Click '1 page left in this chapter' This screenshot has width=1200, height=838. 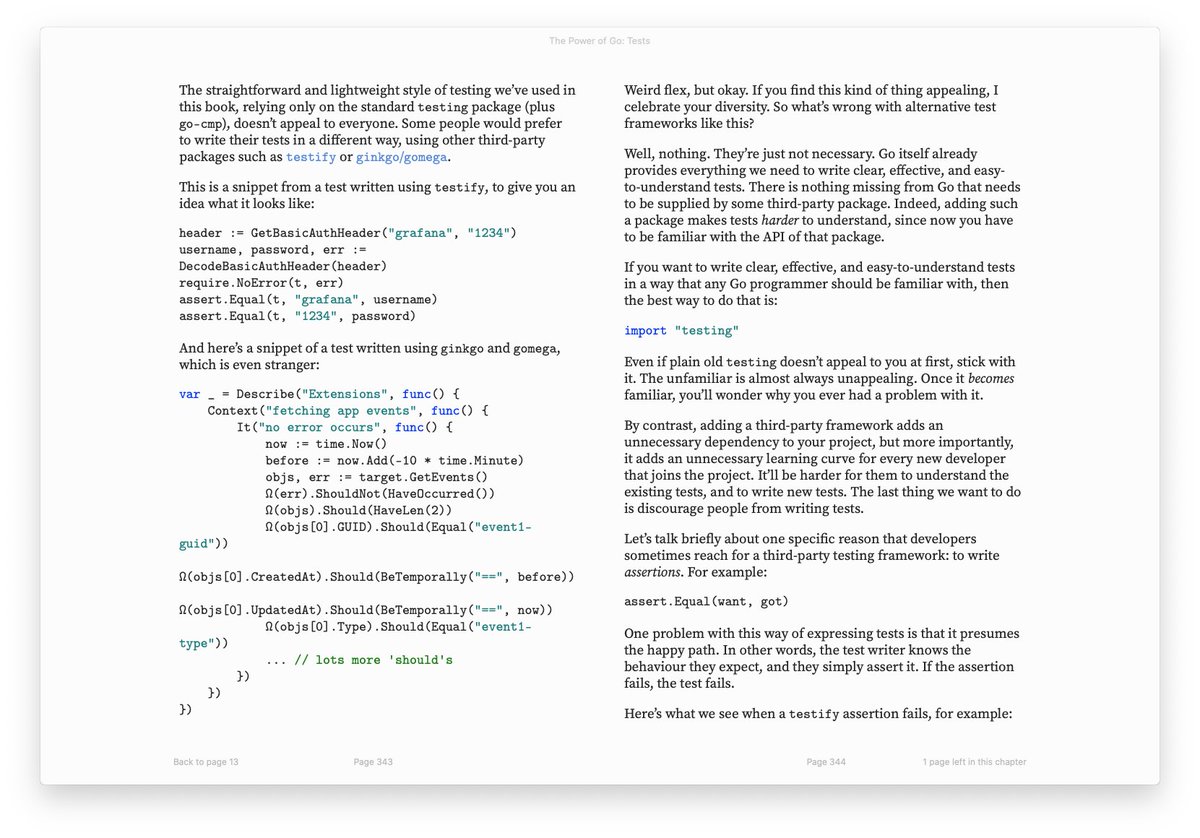(974, 762)
